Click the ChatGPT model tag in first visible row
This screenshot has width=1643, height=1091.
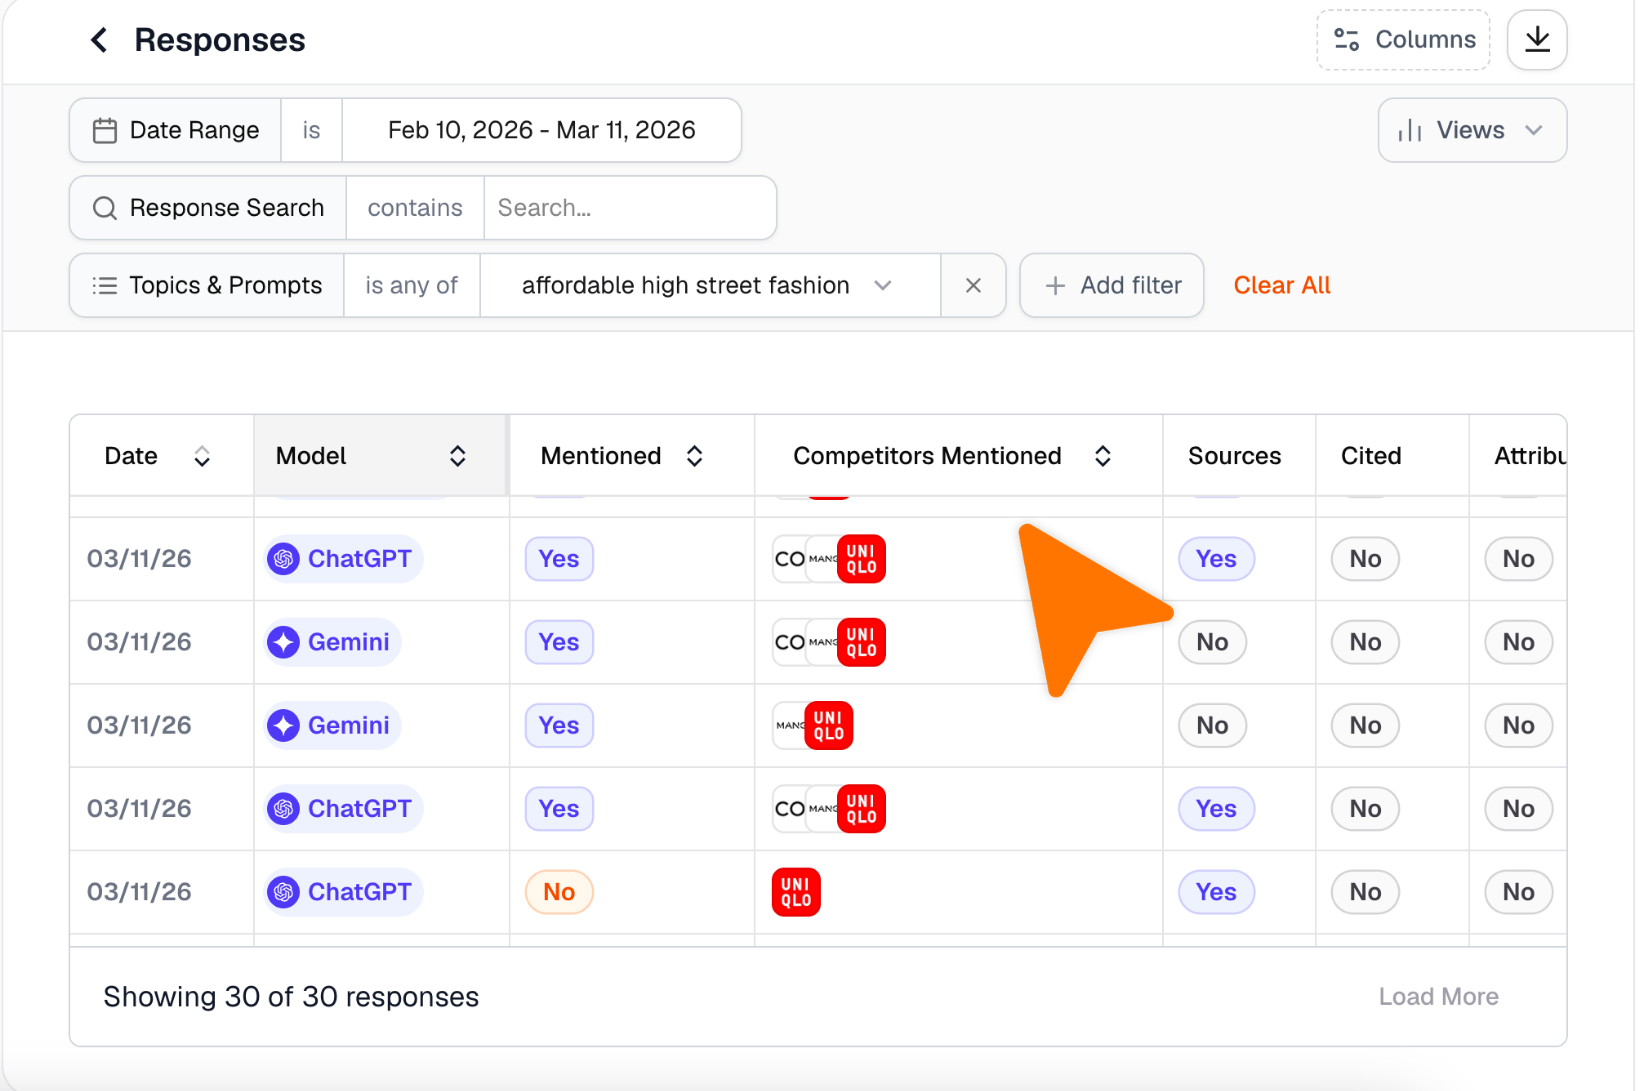point(344,559)
